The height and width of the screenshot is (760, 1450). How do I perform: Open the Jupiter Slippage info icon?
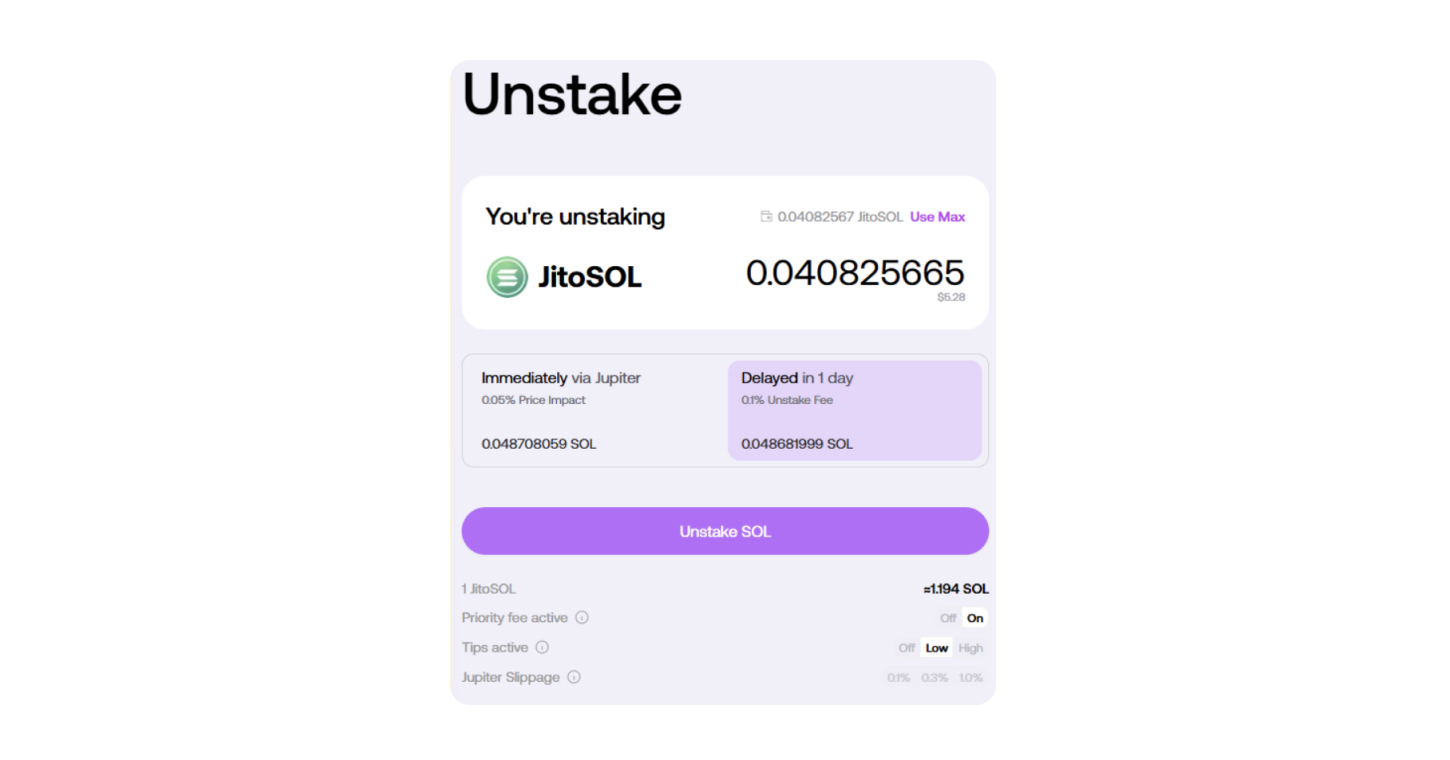574,677
